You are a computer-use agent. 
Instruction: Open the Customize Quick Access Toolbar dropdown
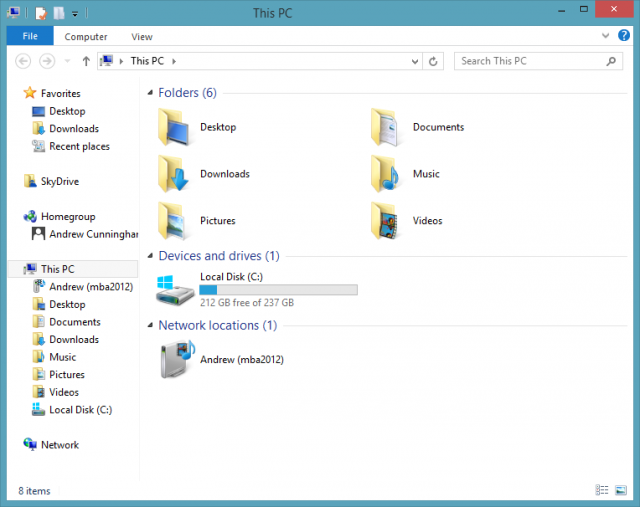click(x=75, y=14)
